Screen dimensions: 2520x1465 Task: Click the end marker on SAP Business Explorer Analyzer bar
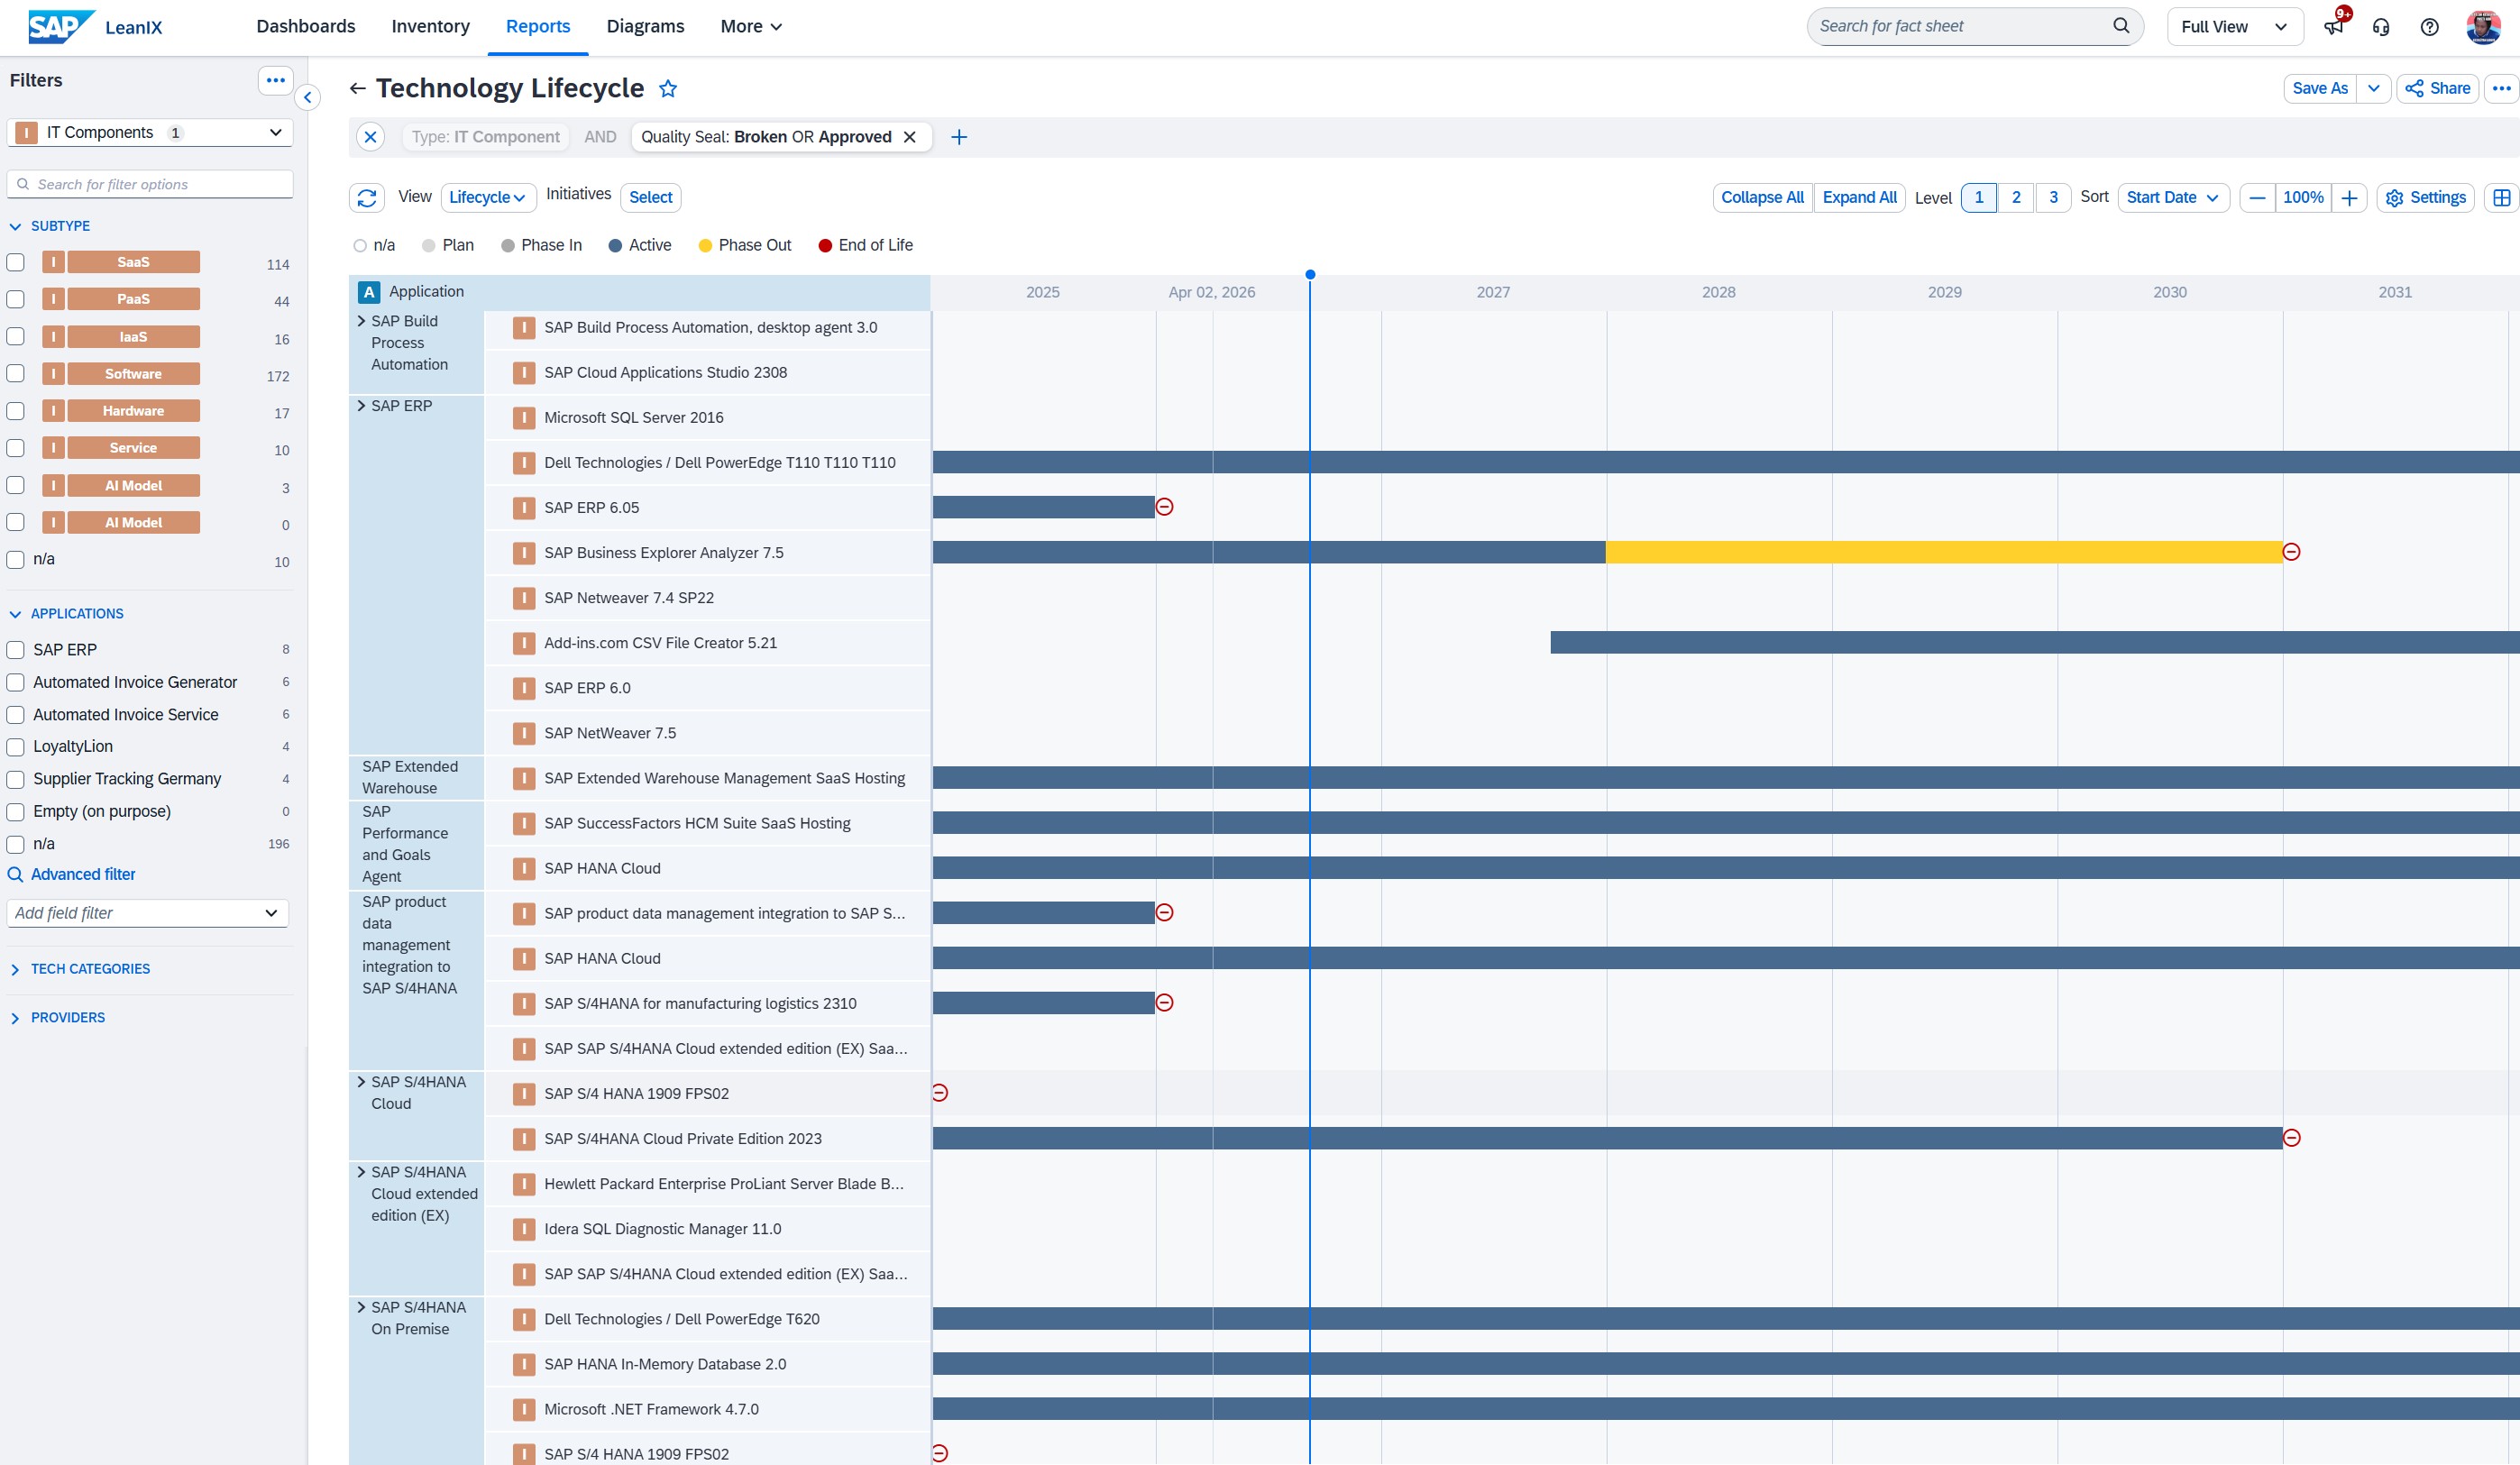coord(2292,552)
